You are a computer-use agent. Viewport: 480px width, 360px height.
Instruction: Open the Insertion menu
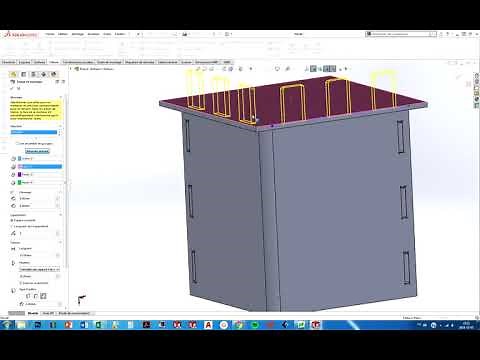click(94, 34)
